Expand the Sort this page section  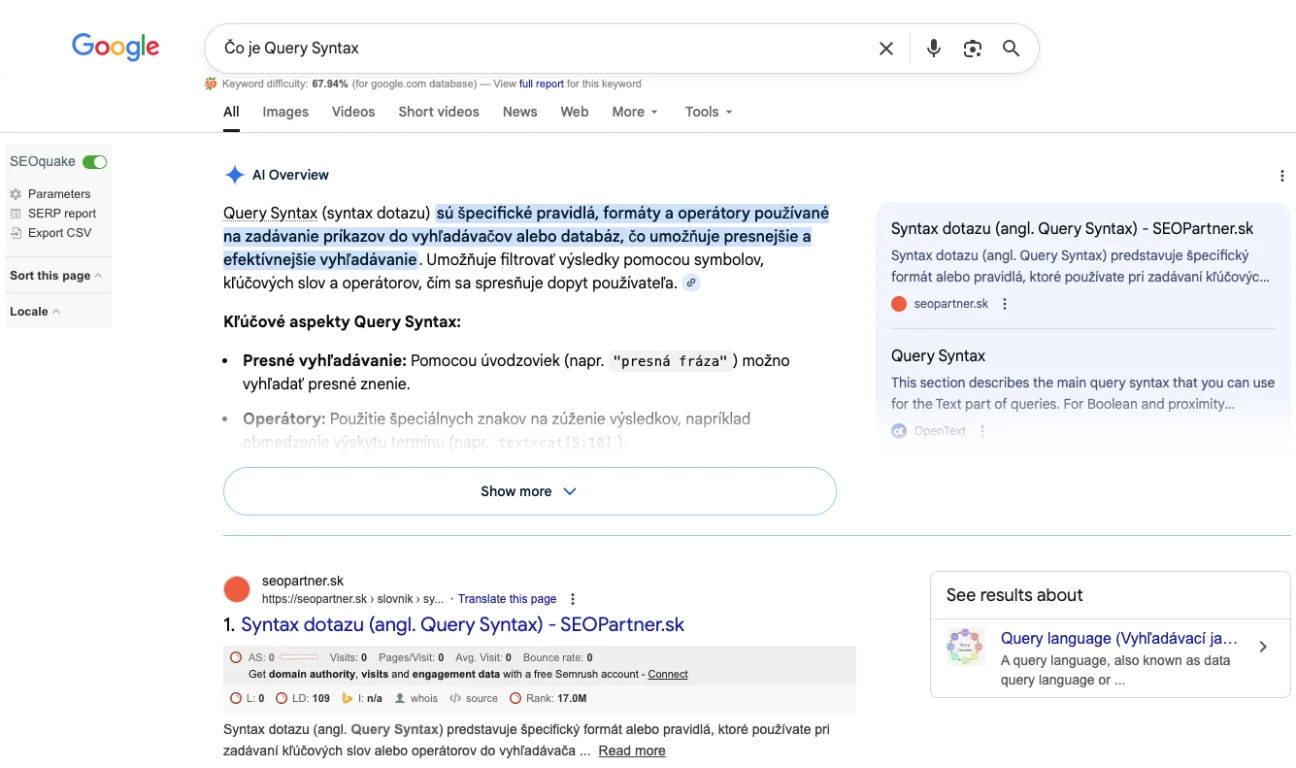tap(55, 276)
